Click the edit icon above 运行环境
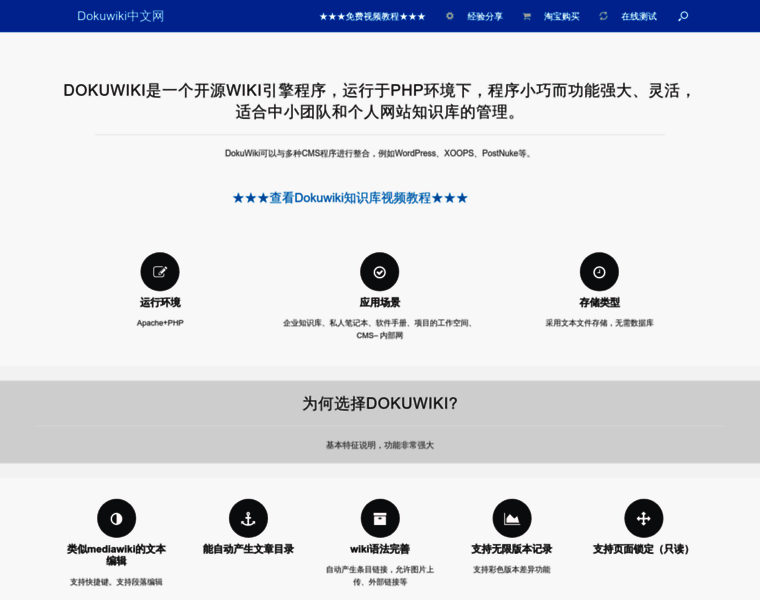 160,272
